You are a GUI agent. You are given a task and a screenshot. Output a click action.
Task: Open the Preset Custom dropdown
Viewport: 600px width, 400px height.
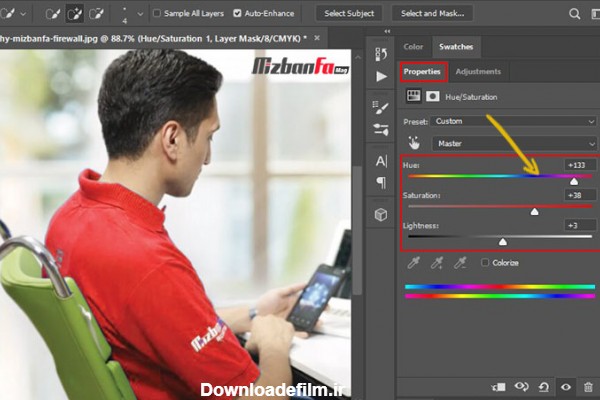tap(514, 121)
